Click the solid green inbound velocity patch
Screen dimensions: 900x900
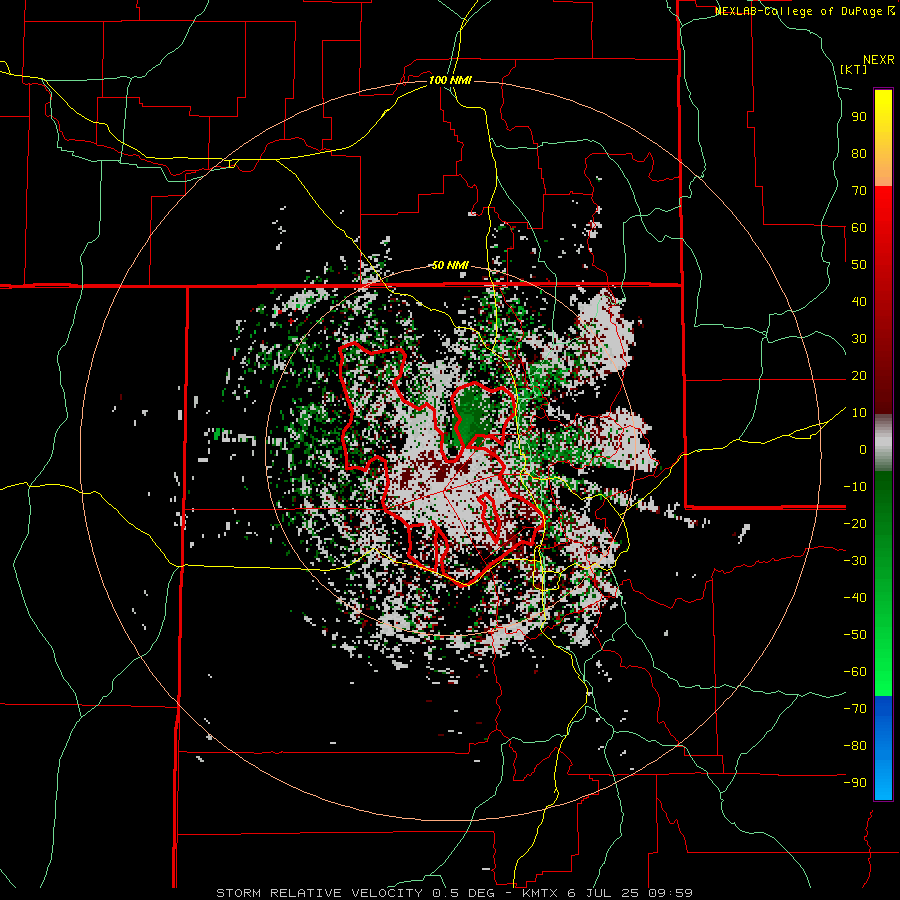click(472, 414)
